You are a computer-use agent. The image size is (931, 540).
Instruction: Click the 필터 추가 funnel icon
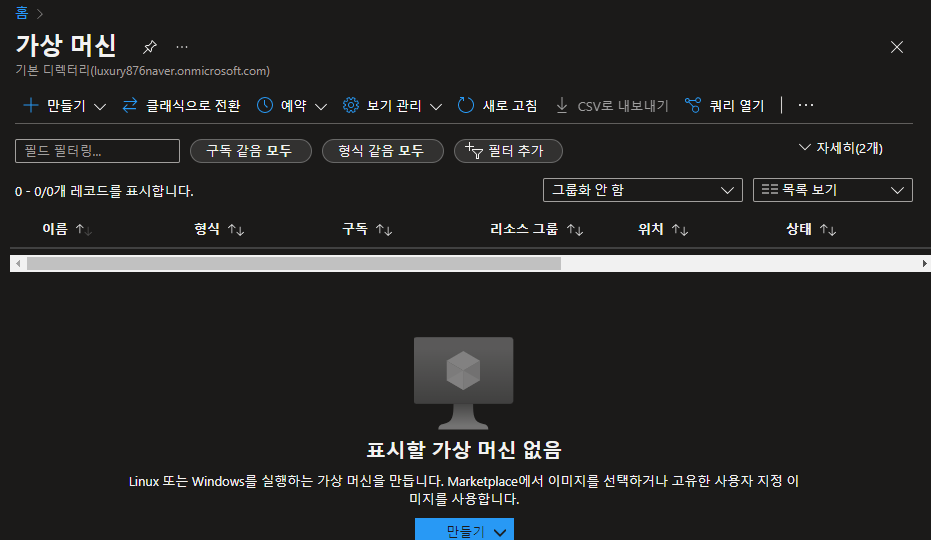(474, 151)
